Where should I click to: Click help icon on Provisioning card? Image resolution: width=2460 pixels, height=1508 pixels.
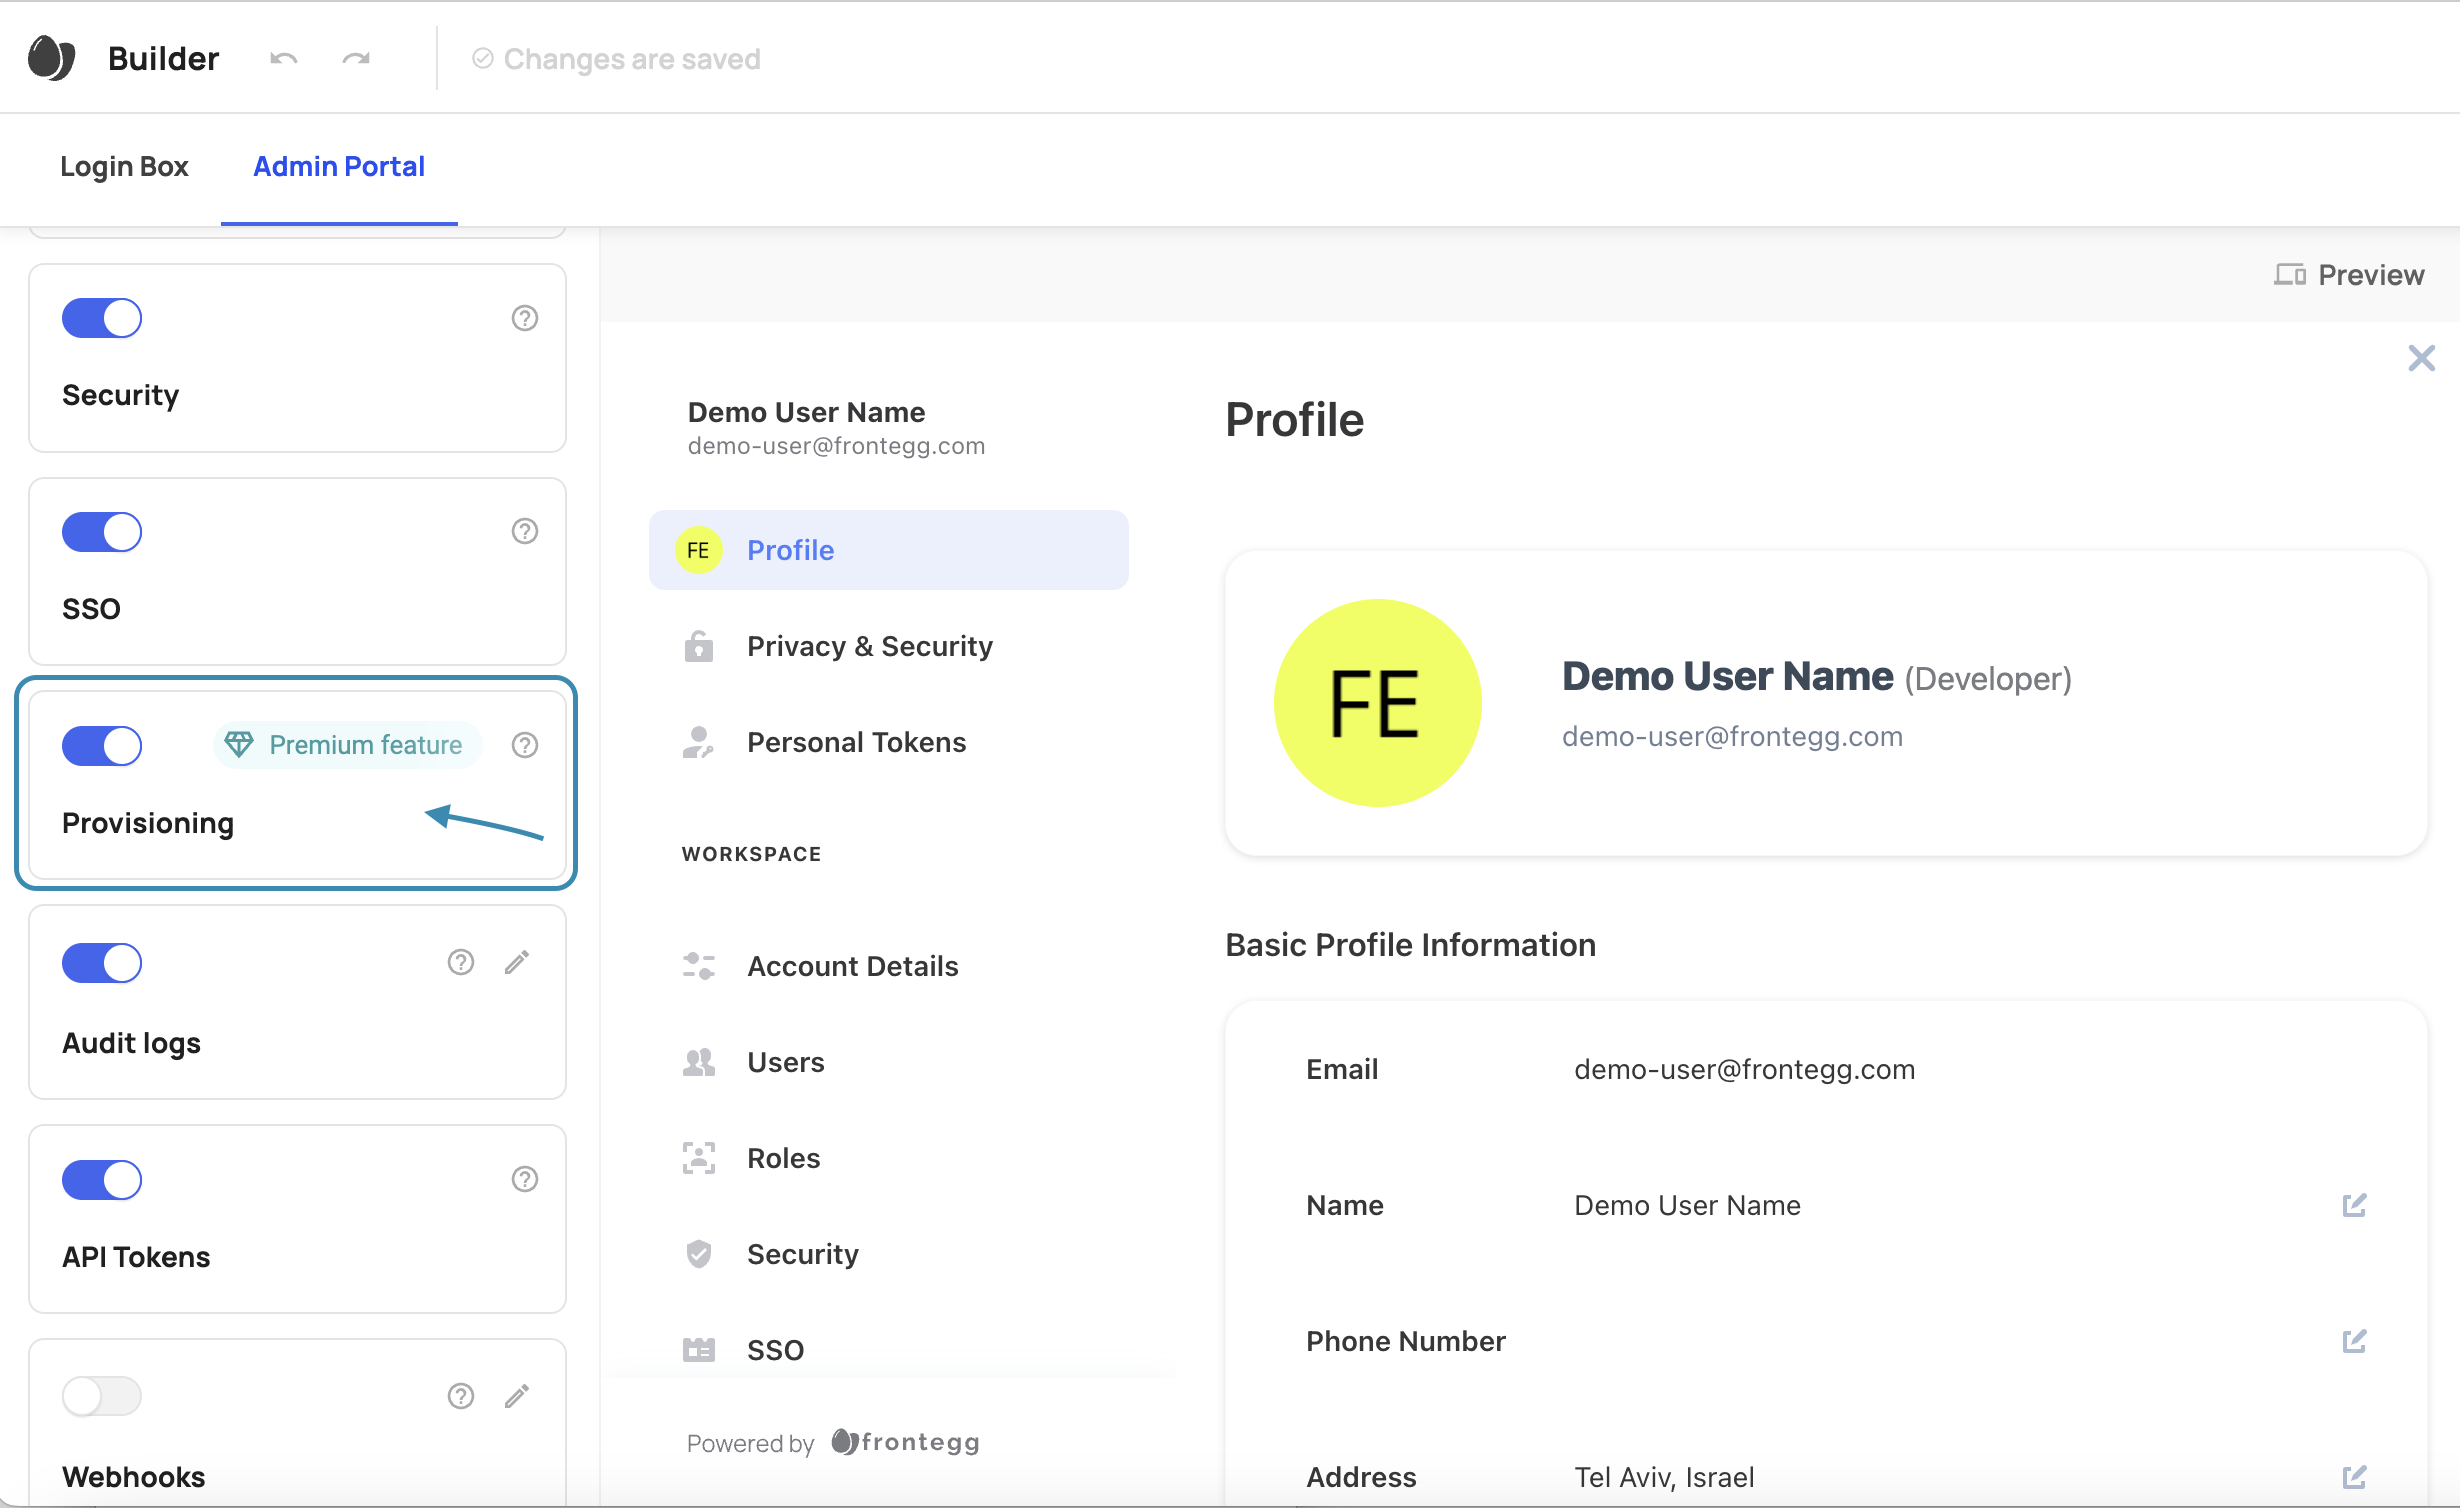(x=525, y=745)
